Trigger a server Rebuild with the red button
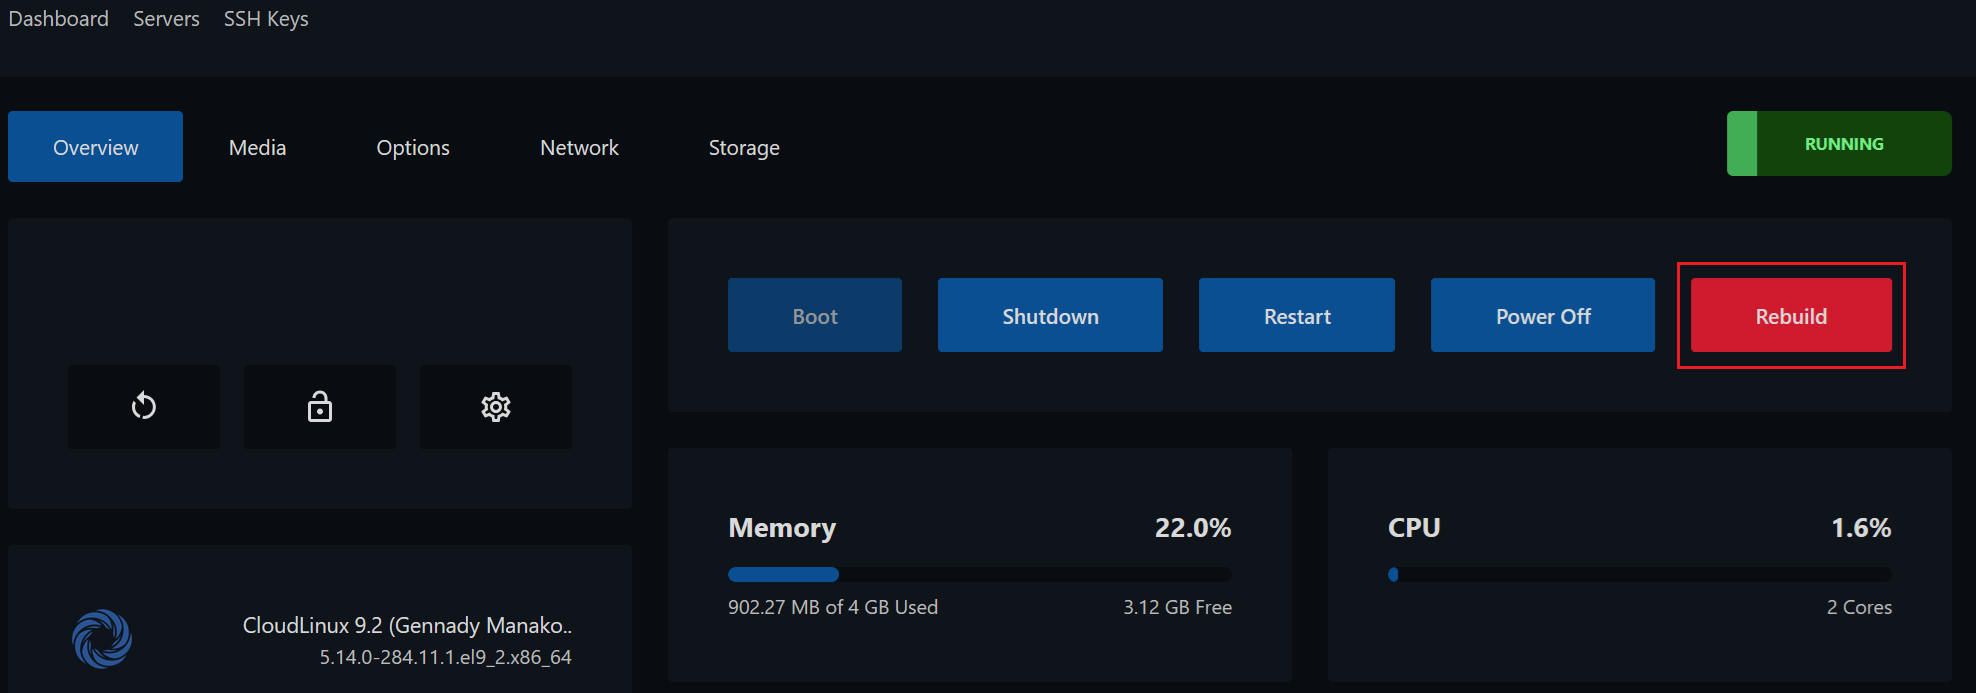Screen dimensions: 1976x693 point(1790,315)
